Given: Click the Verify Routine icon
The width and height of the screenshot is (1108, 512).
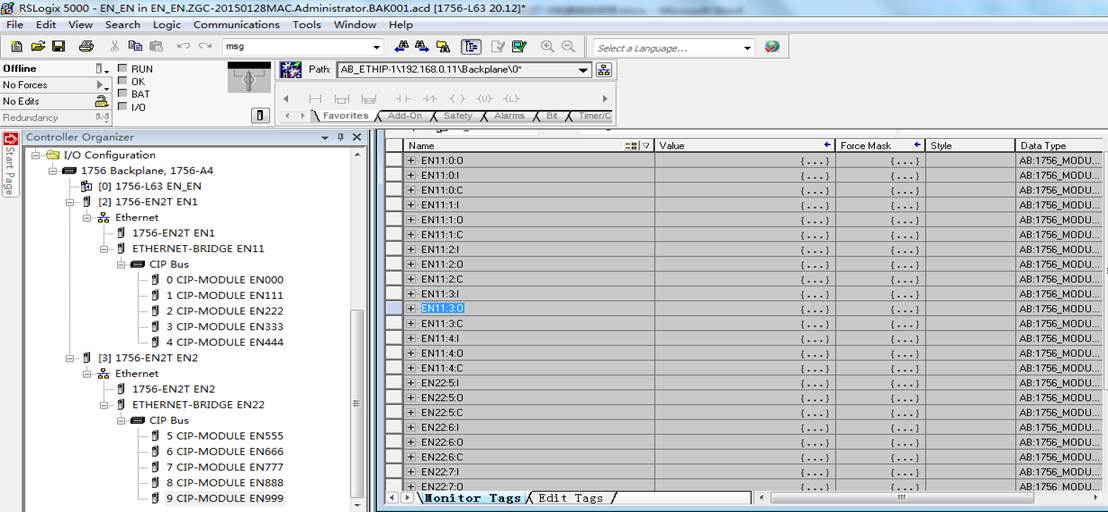Looking at the screenshot, I should pos(498,47).
